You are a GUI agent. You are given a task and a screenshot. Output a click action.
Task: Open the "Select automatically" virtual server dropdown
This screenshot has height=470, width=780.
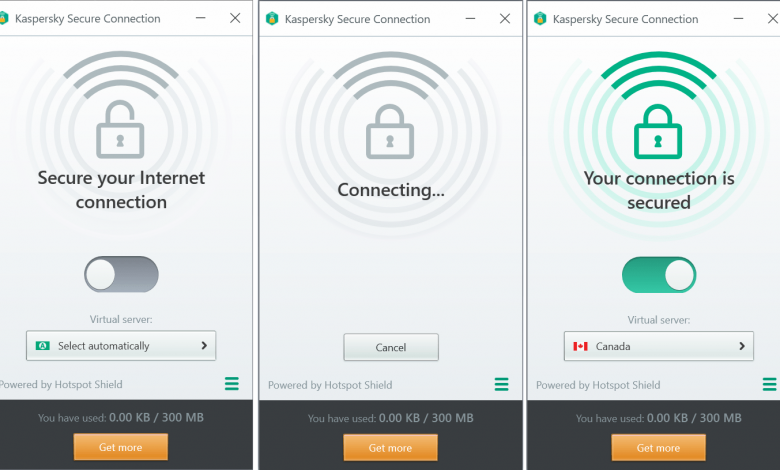pyautogui.click(x=121, y=346)
